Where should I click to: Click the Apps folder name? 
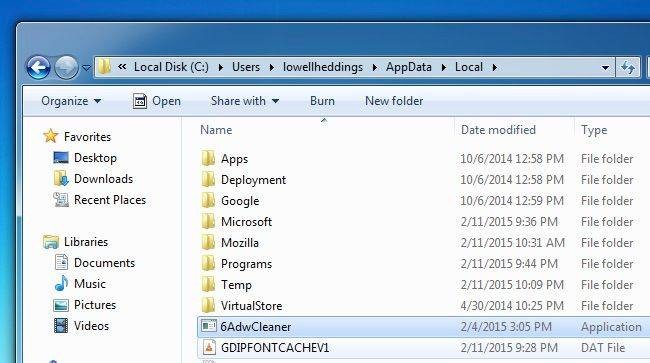click(234, 159)
